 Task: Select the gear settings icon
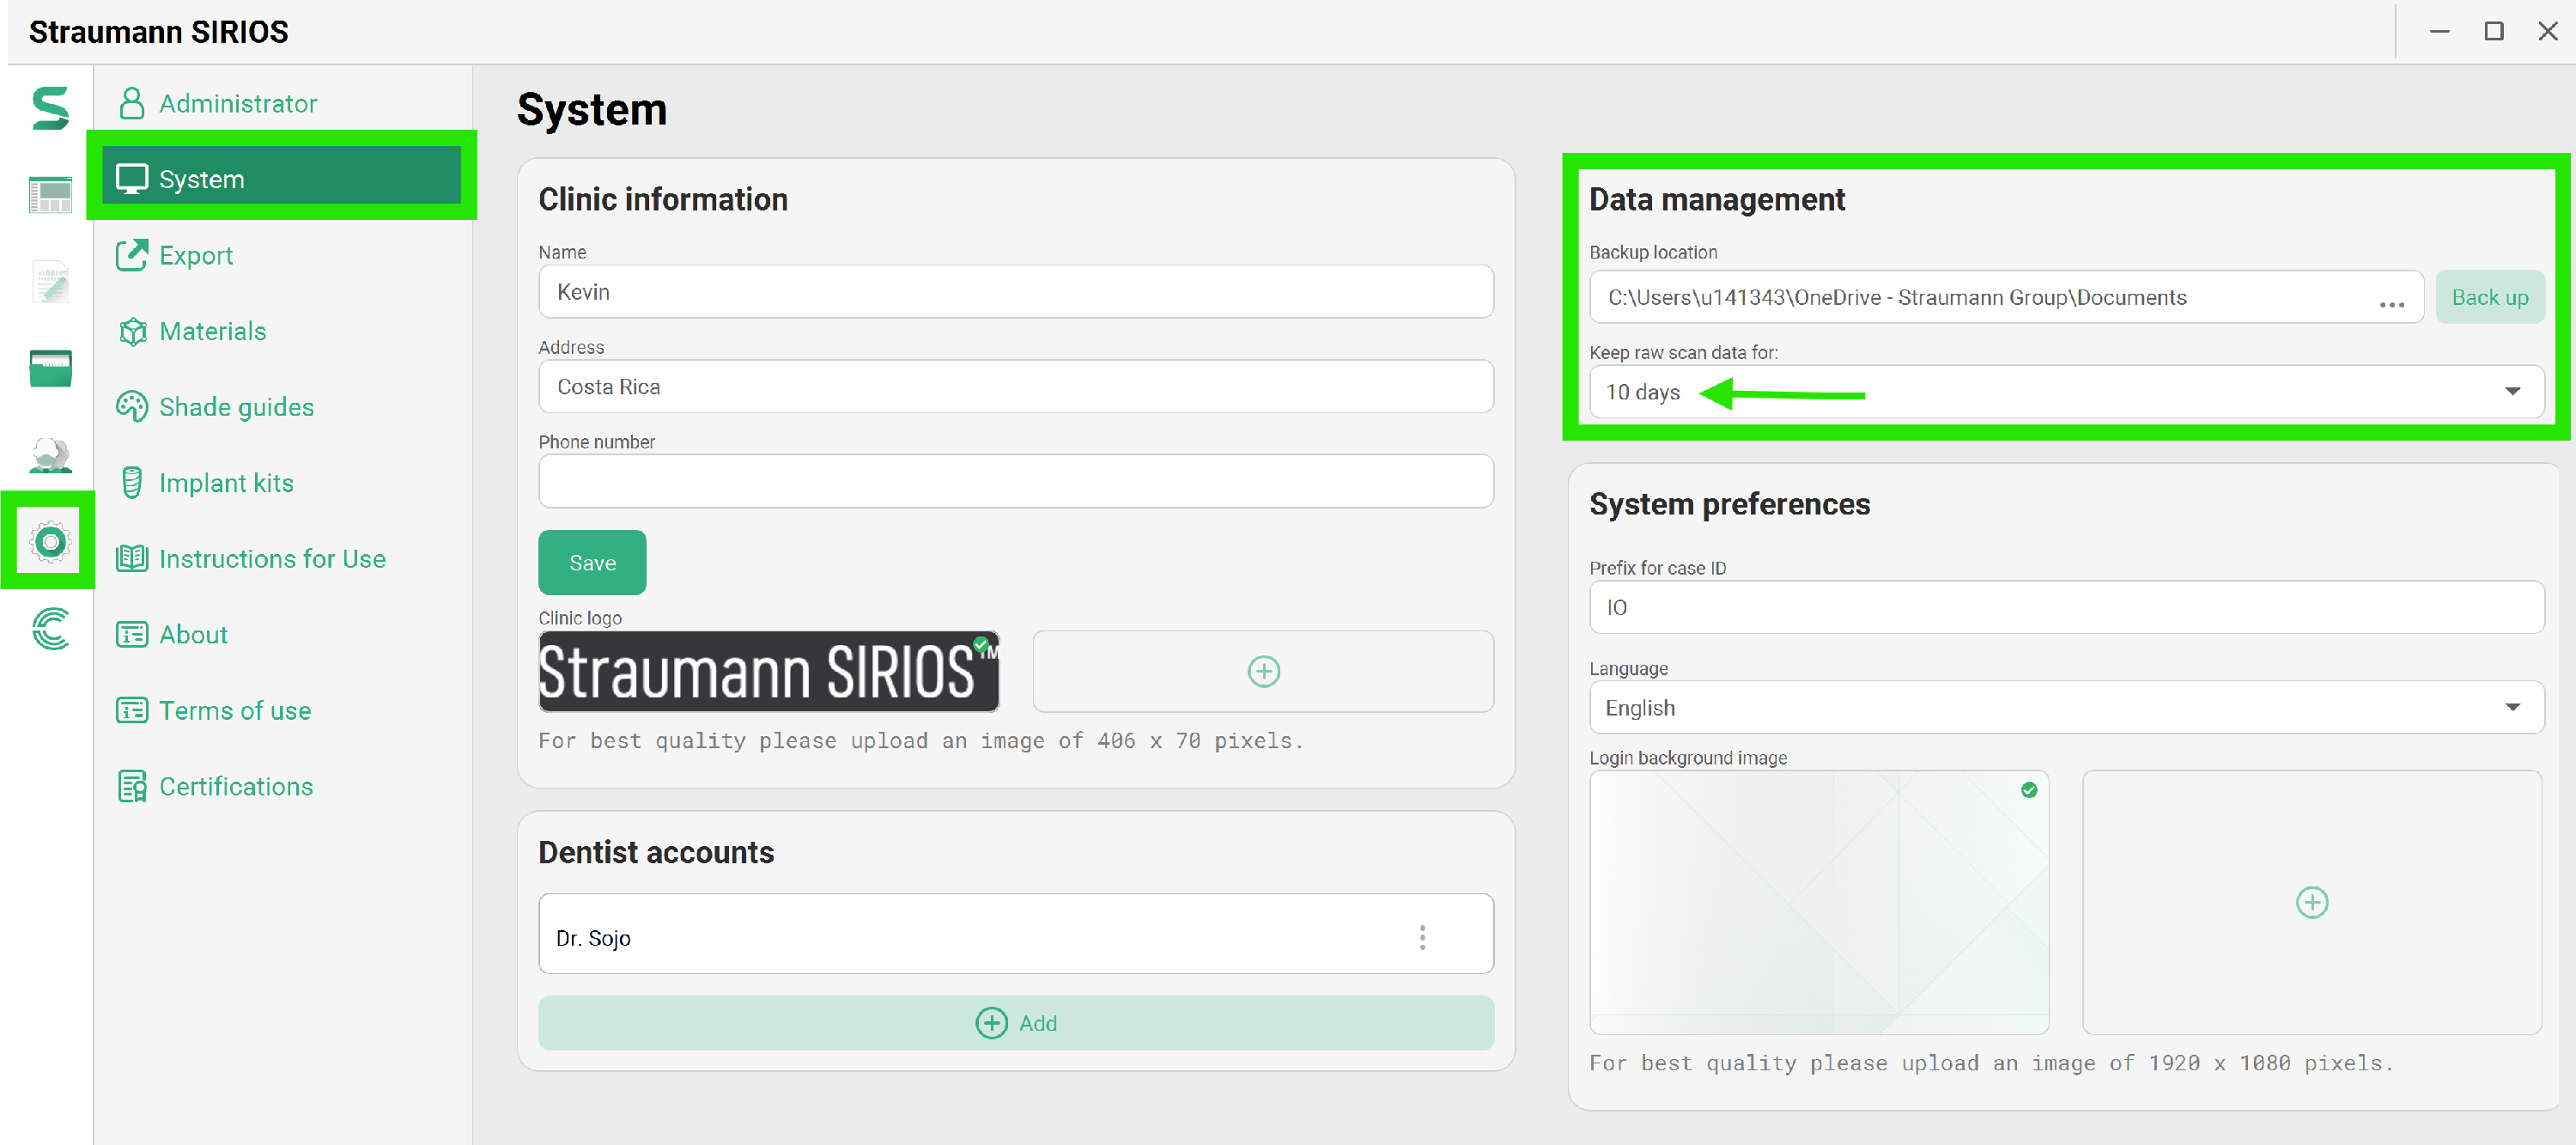click(50, 541)
